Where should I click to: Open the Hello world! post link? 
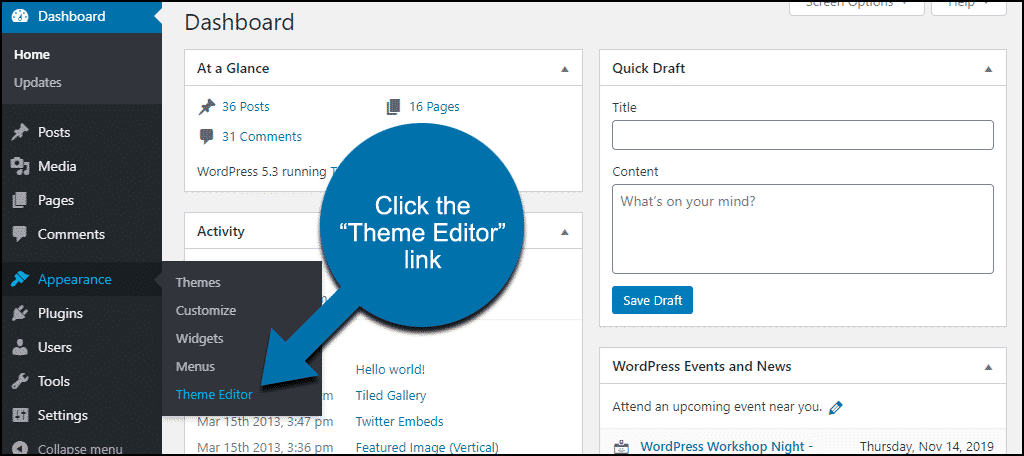click(391, 369)
